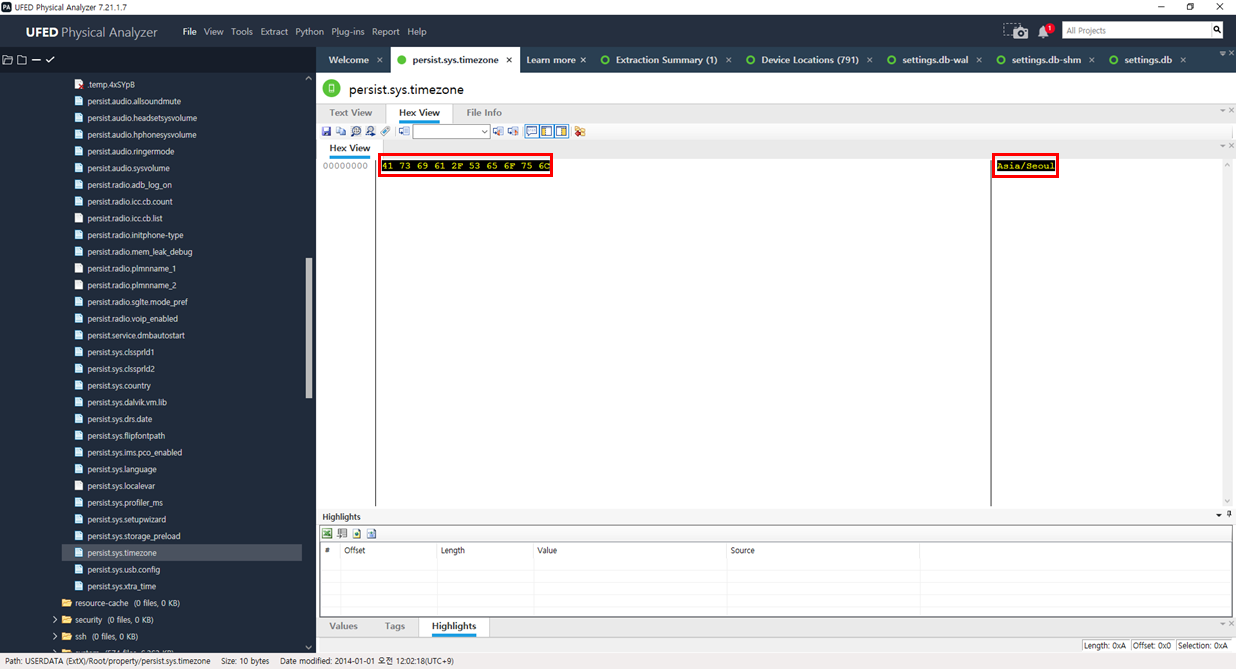The height and width of the screenshot is (669, 1236).
Task: Click the Find next icon in Hex toolbar
Action: (x=370, y=131)
